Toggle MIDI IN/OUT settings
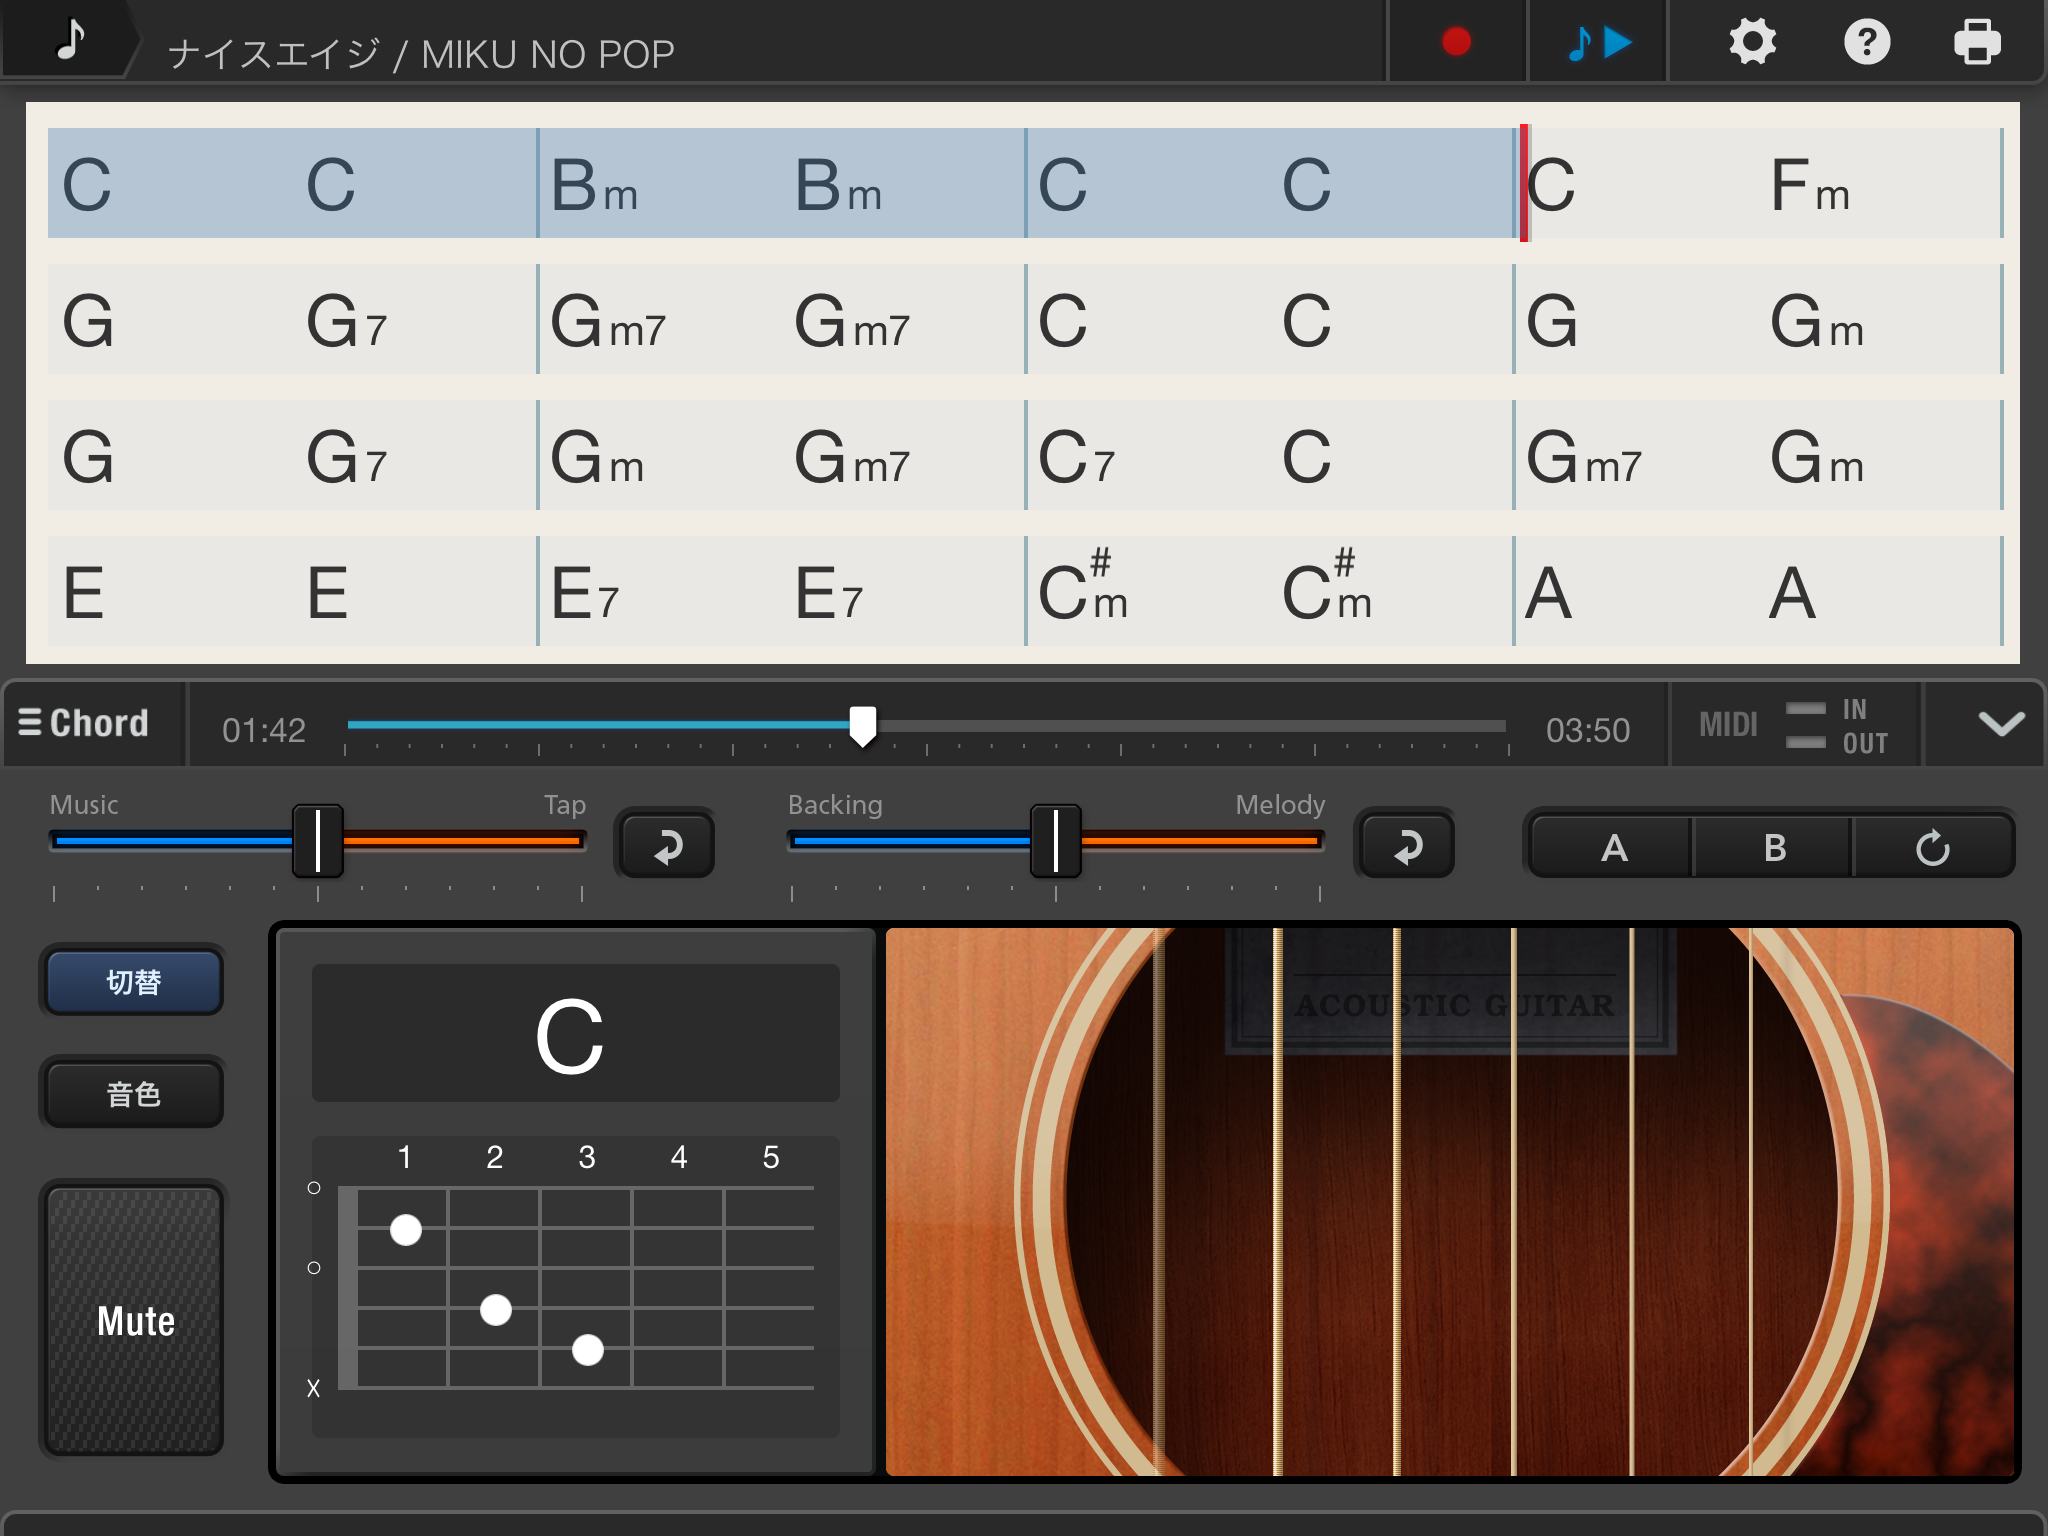Screen dimensions: 2048x1536 click(x=1794, y=725)
